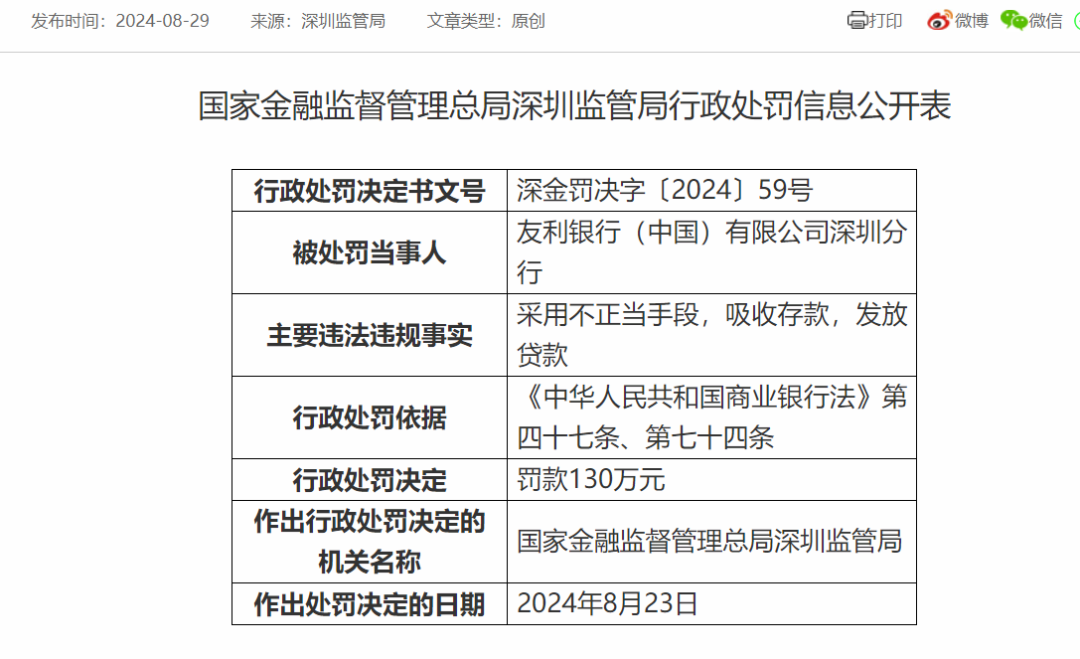Click the article type 原创
Viewport: 1080px width, 659px height.
pyautogui.click(x=528, y=21)
